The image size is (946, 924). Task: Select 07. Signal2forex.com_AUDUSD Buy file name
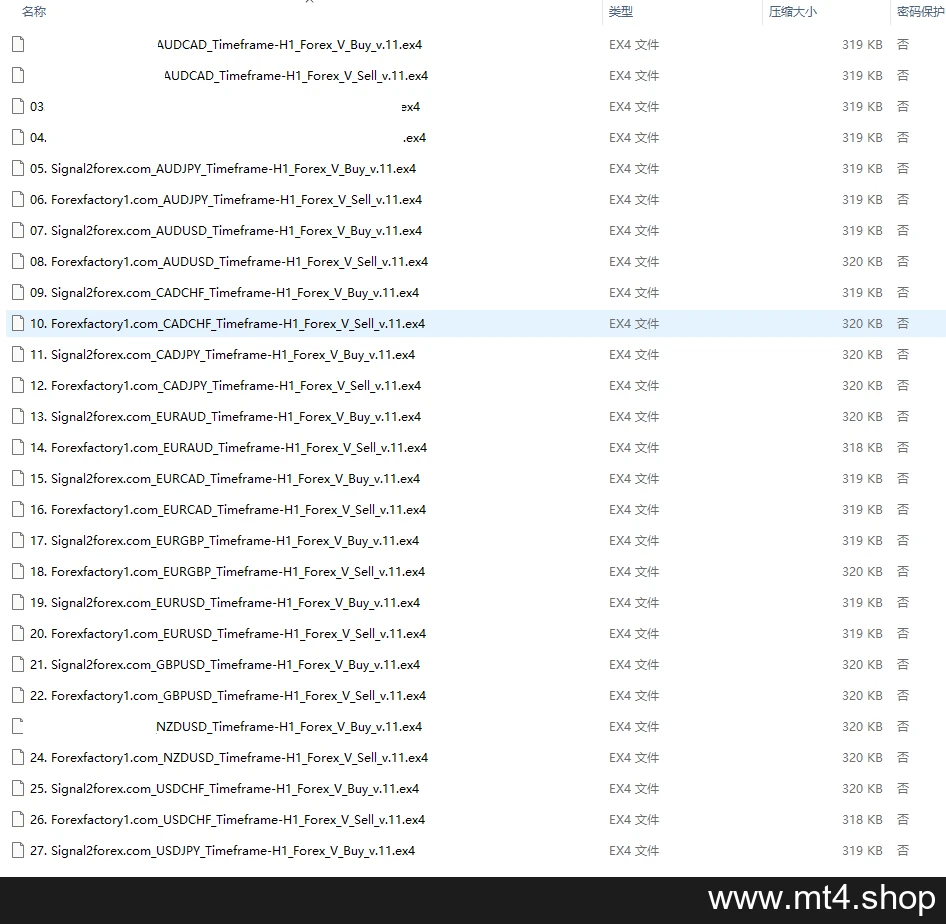226,230
